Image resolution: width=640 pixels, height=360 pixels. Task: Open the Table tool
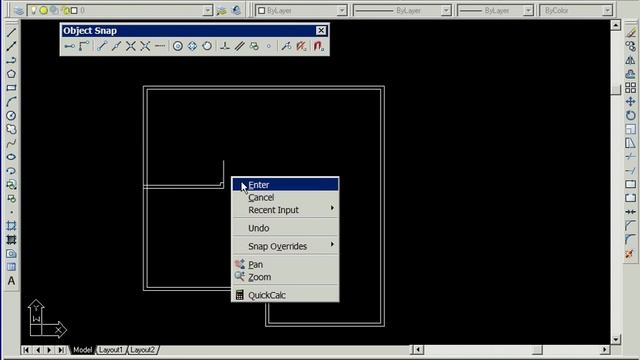(x=11, y=267)
